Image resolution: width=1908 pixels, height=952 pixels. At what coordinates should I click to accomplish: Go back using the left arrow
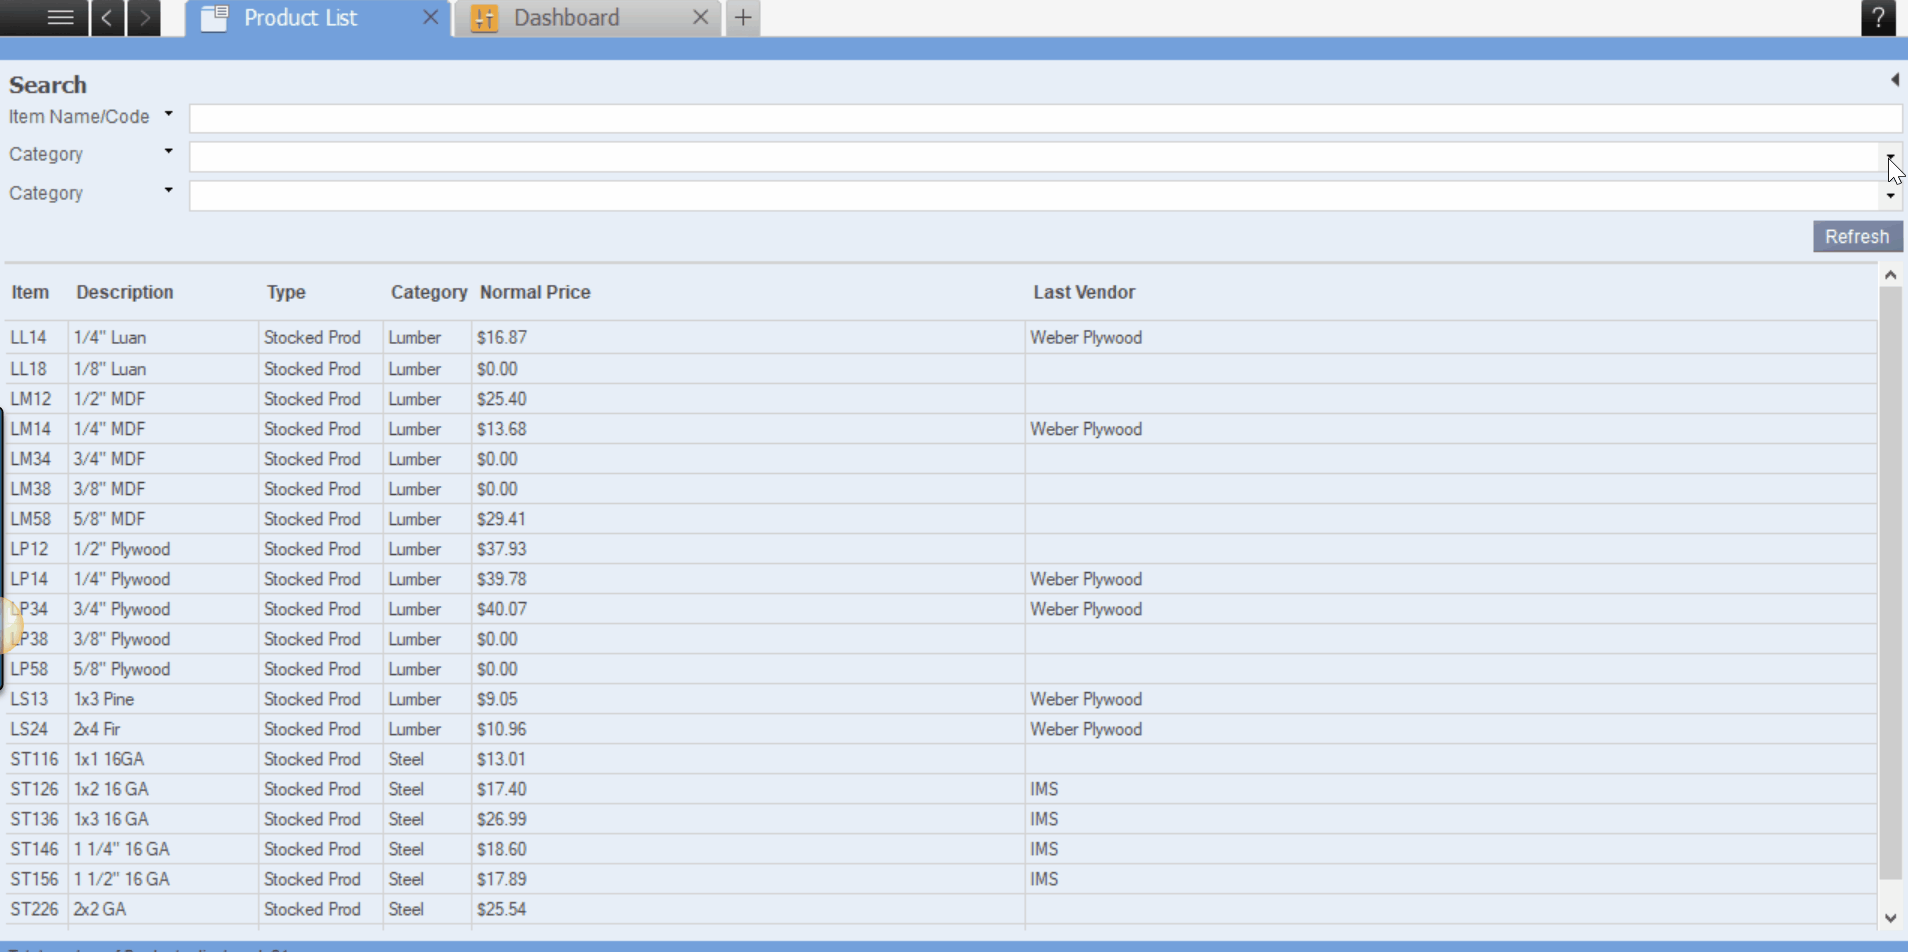(107, 18)
